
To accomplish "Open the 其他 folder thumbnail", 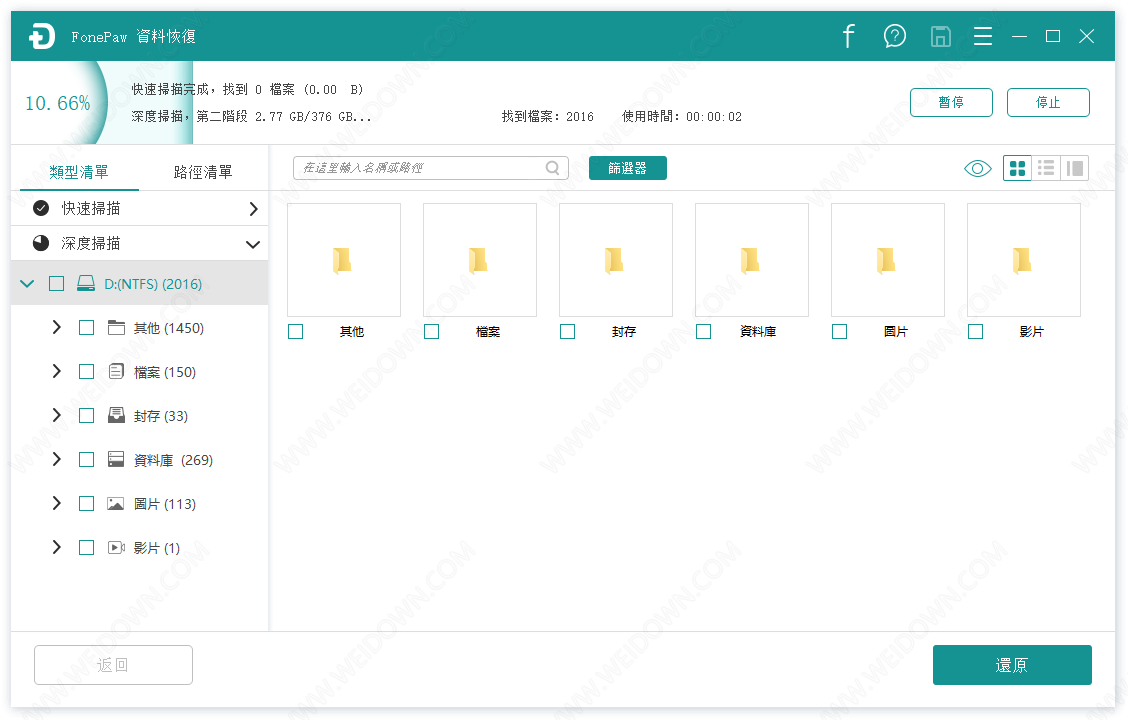I will pos(344,260).
